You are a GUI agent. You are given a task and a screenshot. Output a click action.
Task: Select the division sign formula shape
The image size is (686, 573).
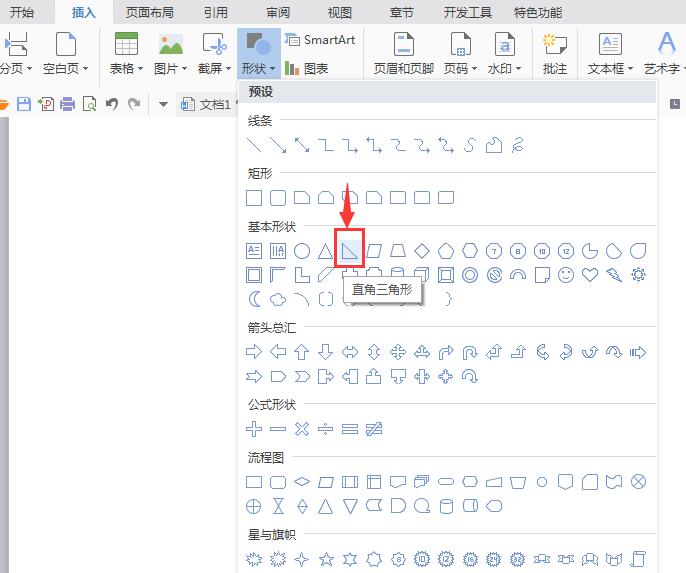pyautogui.click(x=326, y=429)
